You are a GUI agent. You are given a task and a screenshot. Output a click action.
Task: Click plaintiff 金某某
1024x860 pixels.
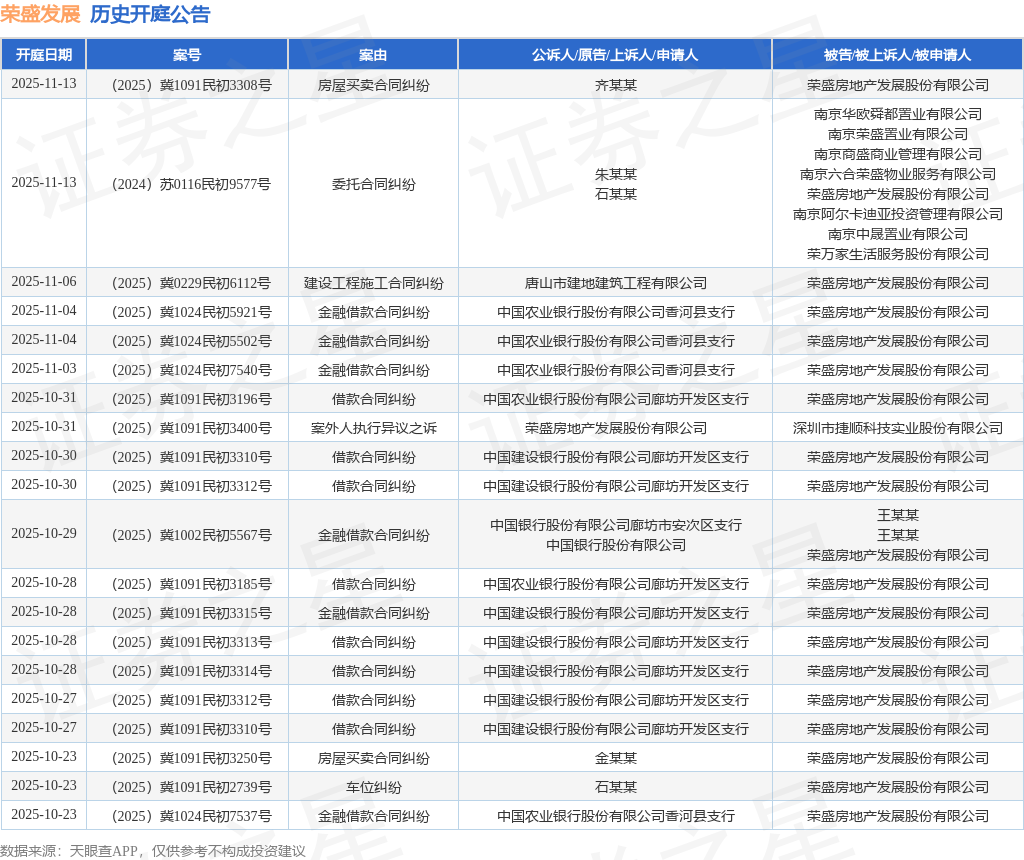tap(615, 757)
